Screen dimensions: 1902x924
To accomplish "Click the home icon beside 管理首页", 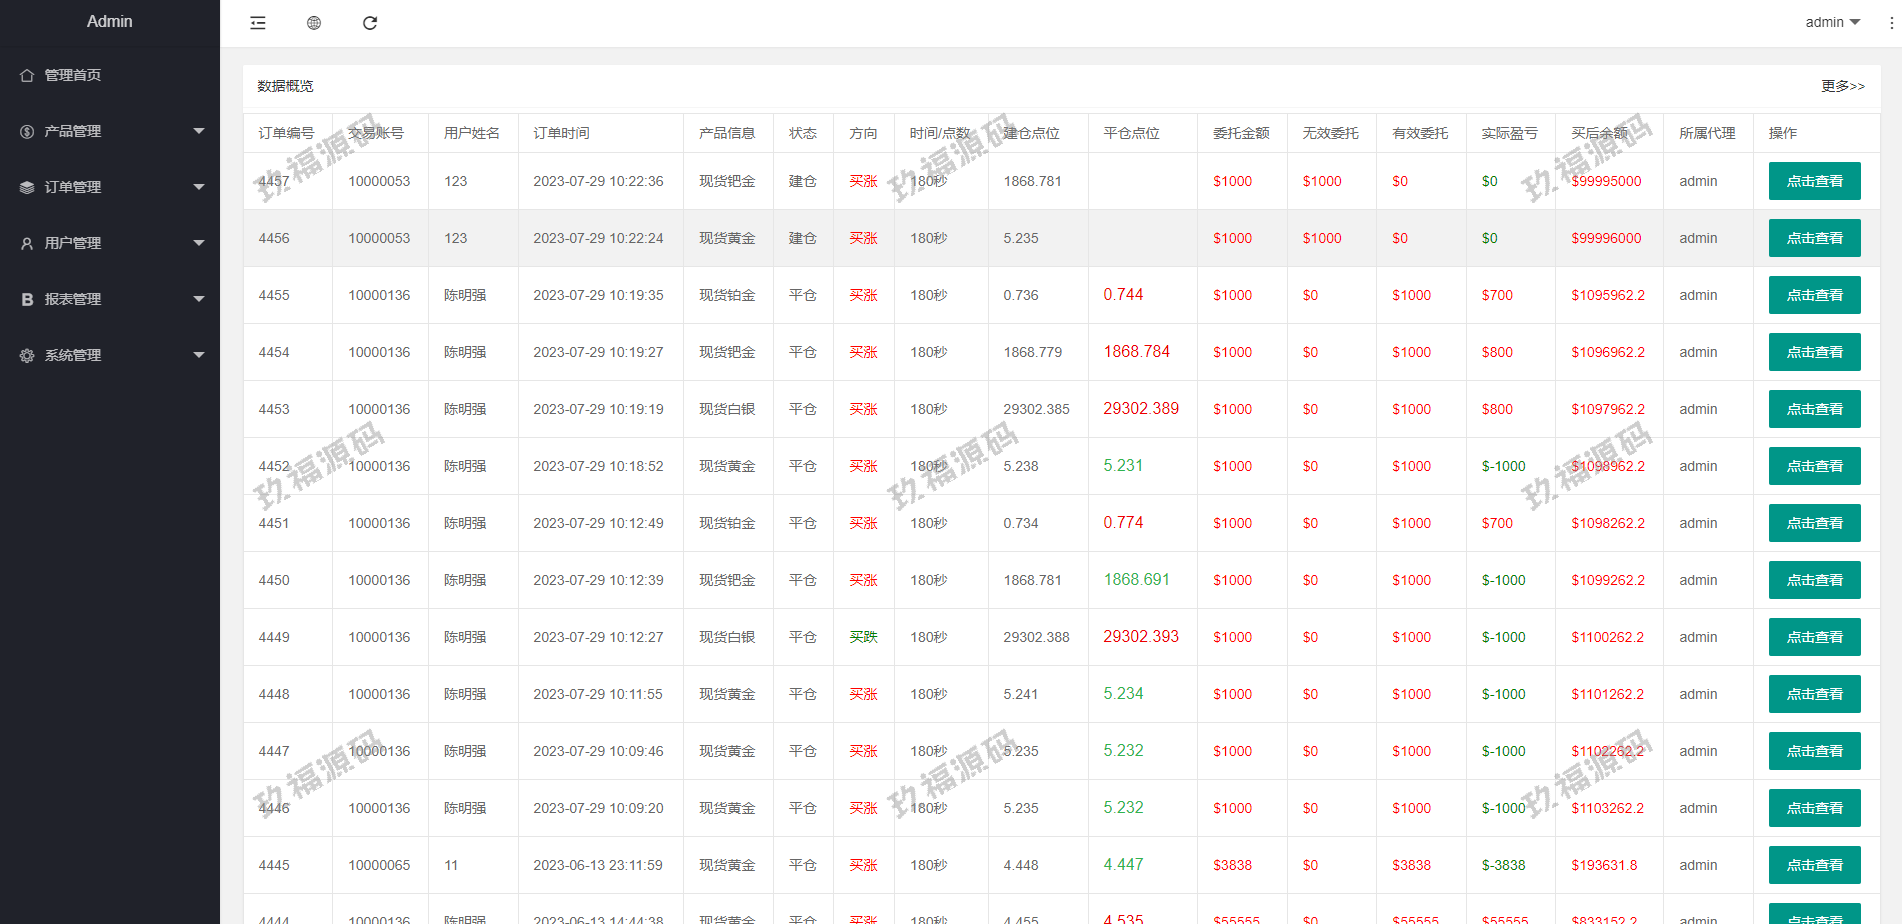I will [27, 75].
